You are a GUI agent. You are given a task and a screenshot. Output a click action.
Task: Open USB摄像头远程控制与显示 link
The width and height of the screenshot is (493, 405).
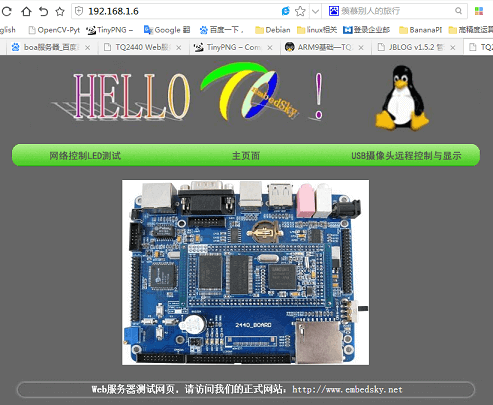point(406,156)
